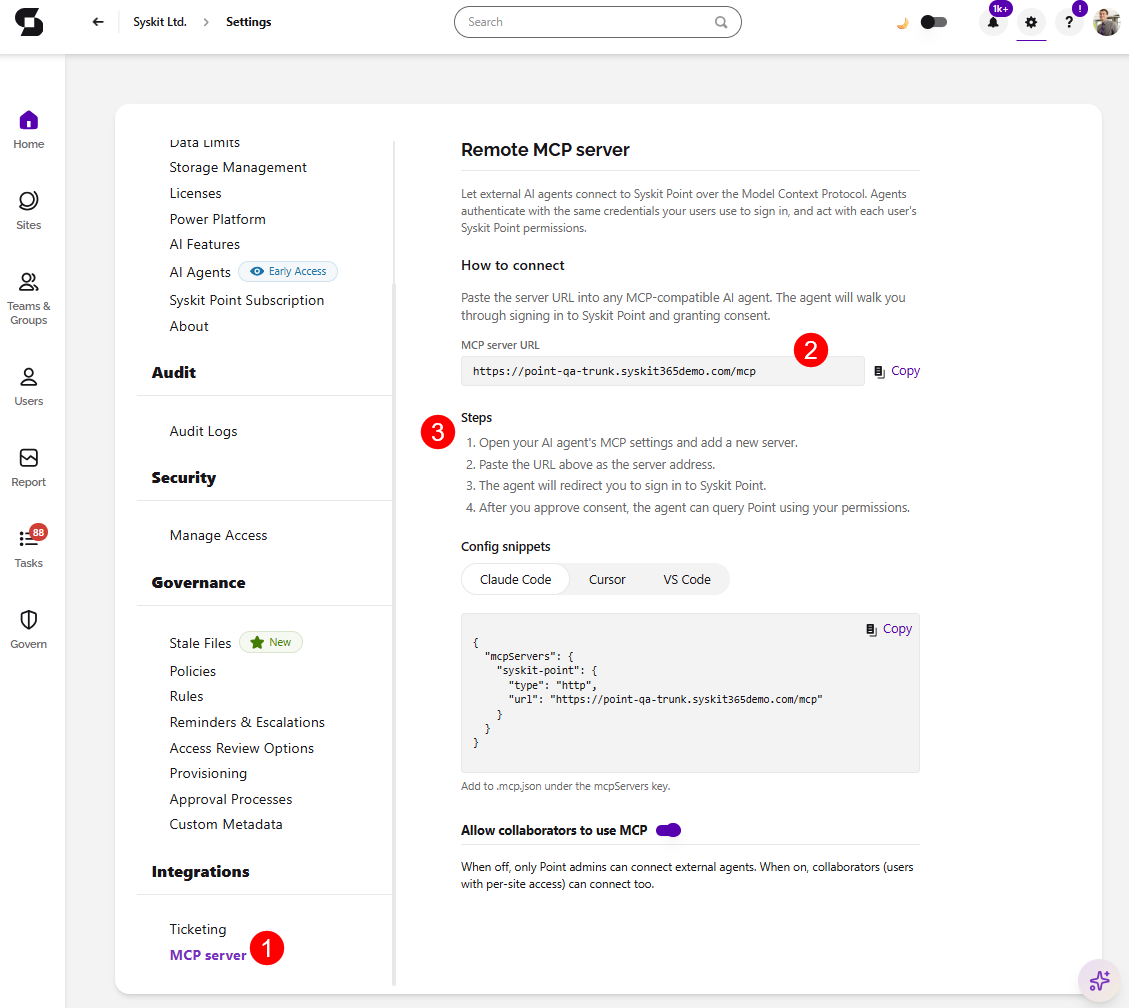Go back using the left arrow icon
1129x1008 pixels.
point(98,22)
